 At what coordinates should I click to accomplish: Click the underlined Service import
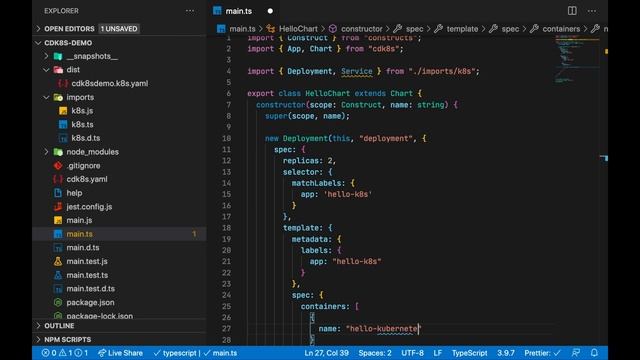(x=357, y=71)
